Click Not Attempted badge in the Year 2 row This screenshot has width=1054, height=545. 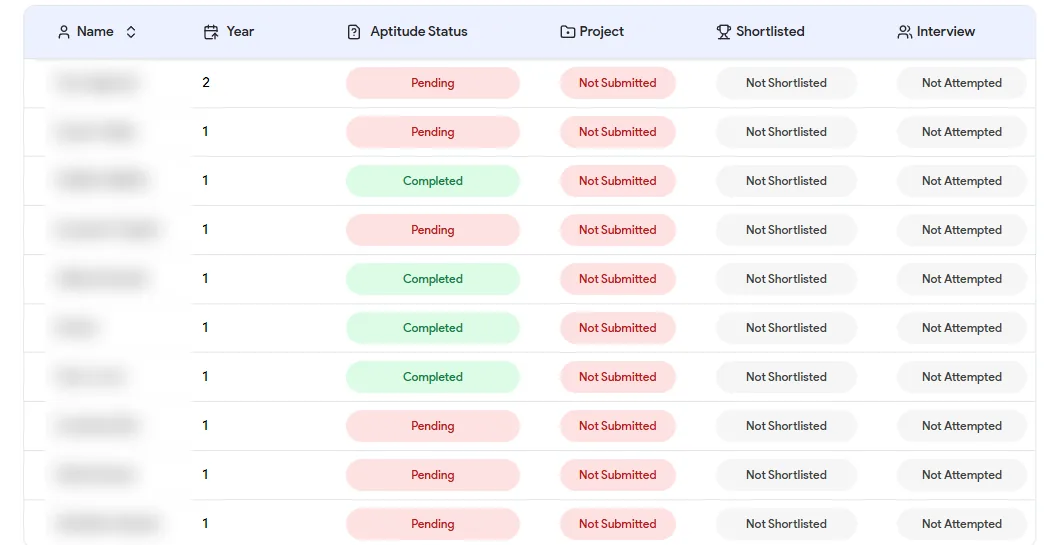(x=962, y=83)
